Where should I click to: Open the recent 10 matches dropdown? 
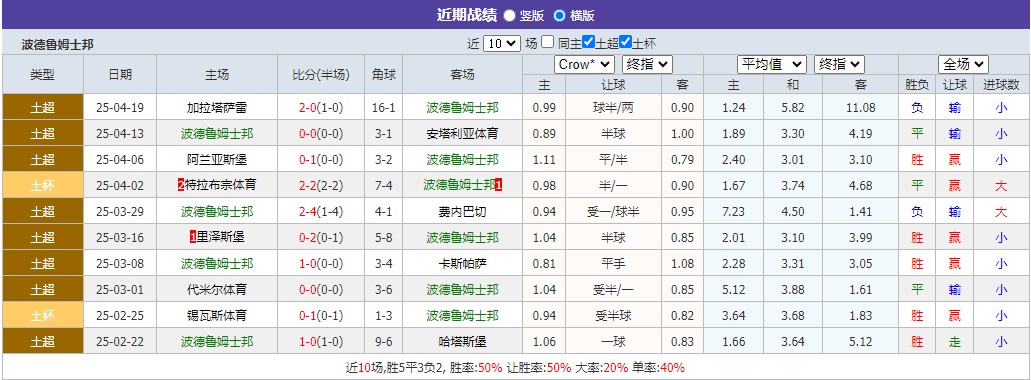click(x=502, y=44)
